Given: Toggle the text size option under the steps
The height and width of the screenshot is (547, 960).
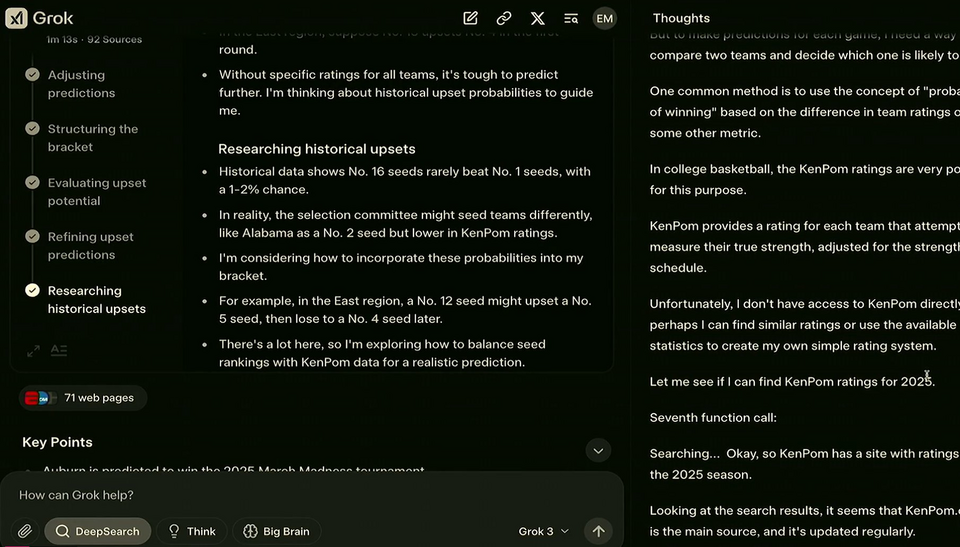Looking at the screenshot, I should 59,350.
